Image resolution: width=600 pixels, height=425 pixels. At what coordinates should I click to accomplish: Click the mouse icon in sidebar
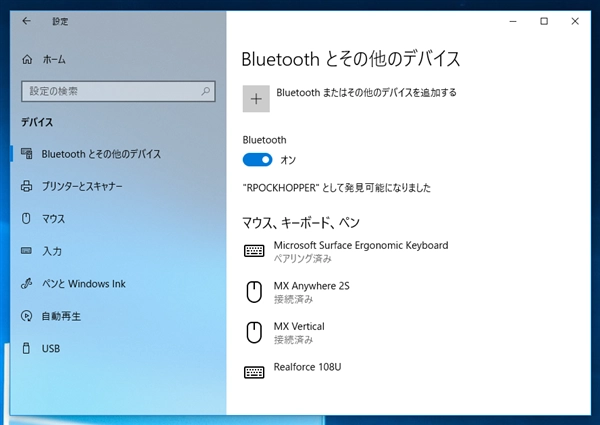[26, 218]
